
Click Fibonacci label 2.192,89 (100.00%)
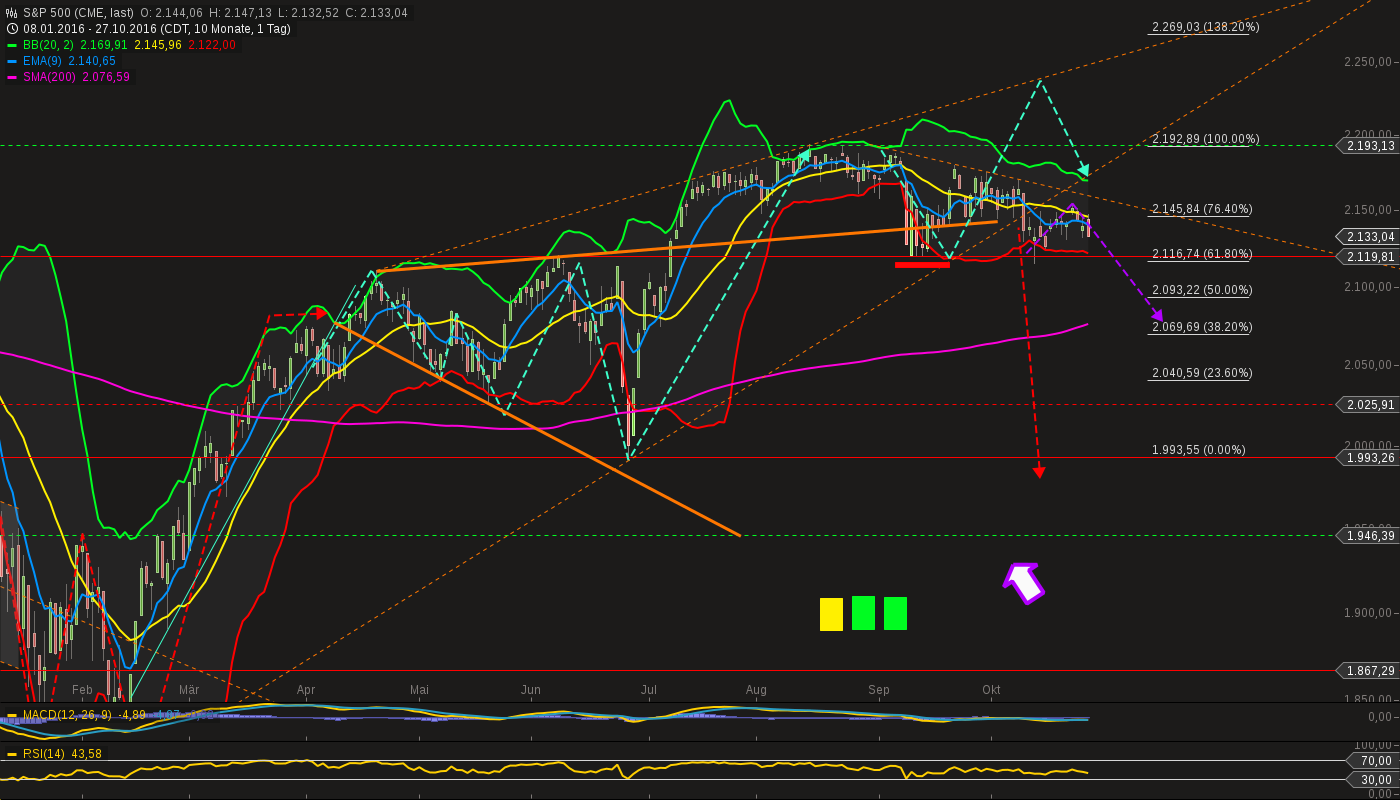click(1205, 139)
